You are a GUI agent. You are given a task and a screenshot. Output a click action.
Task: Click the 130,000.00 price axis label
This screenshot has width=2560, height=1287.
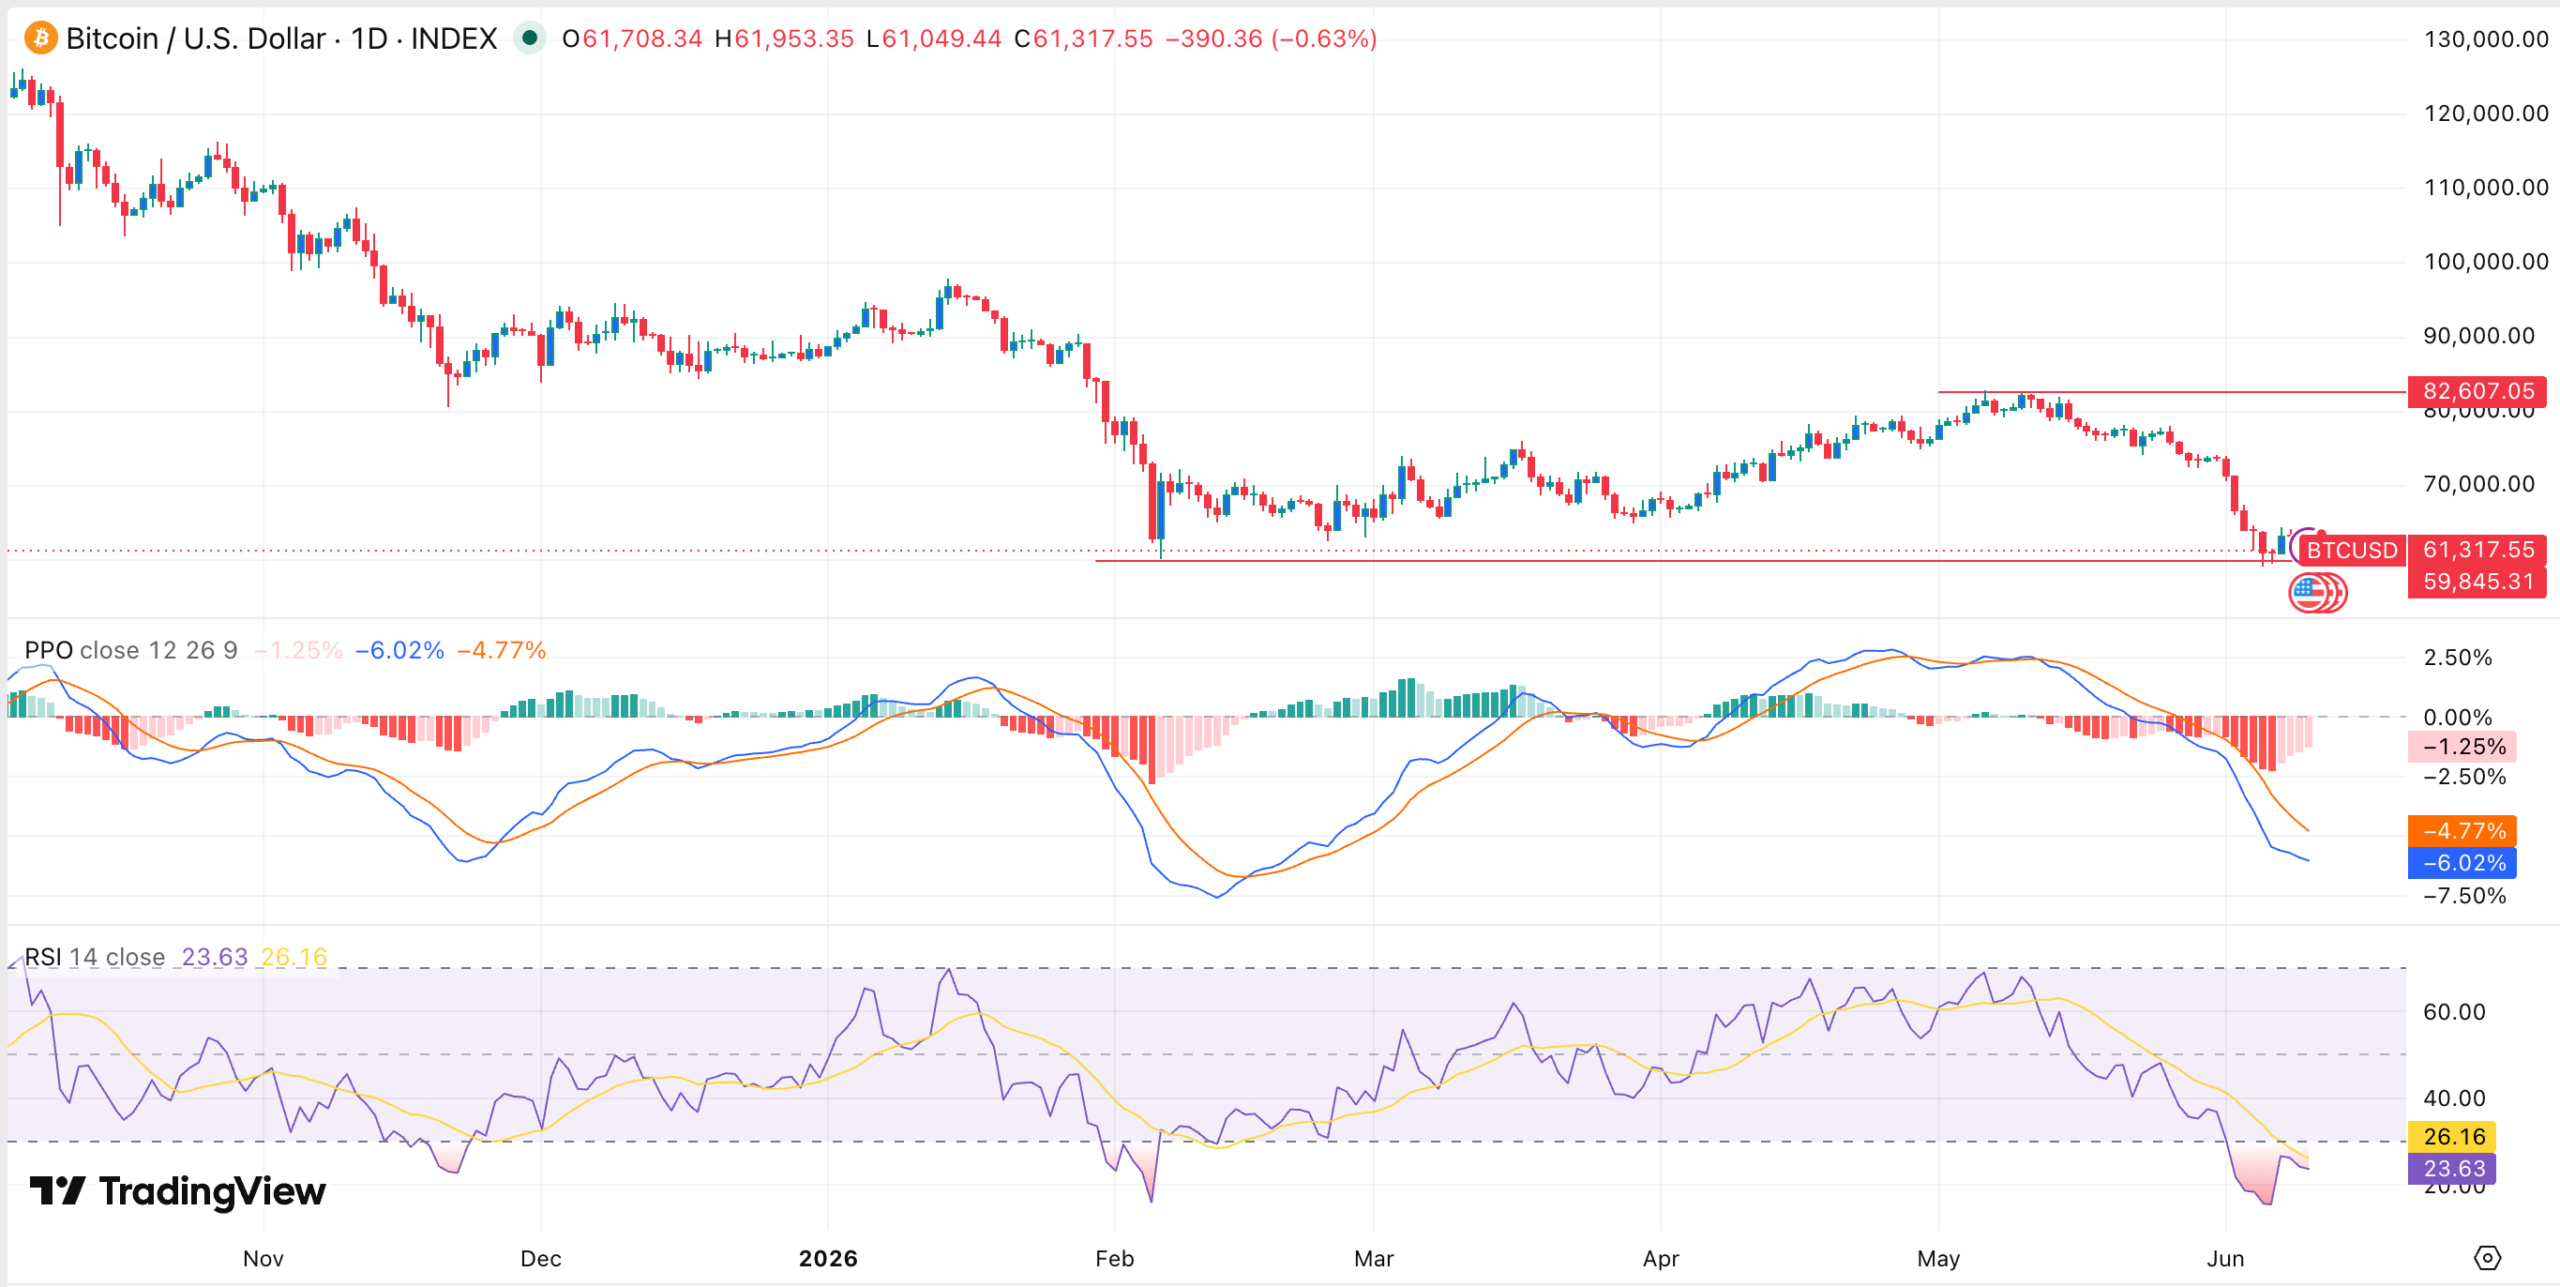(x=2486, y=39)
